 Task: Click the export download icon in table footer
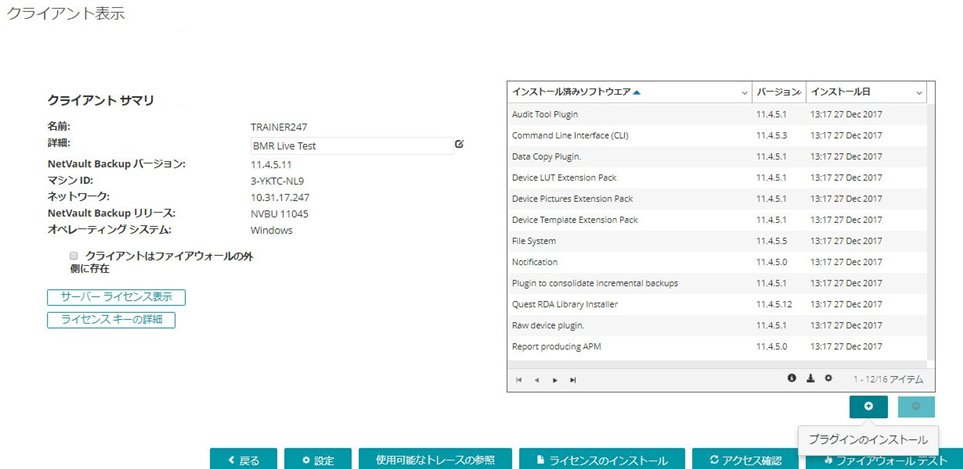point(810,378)
